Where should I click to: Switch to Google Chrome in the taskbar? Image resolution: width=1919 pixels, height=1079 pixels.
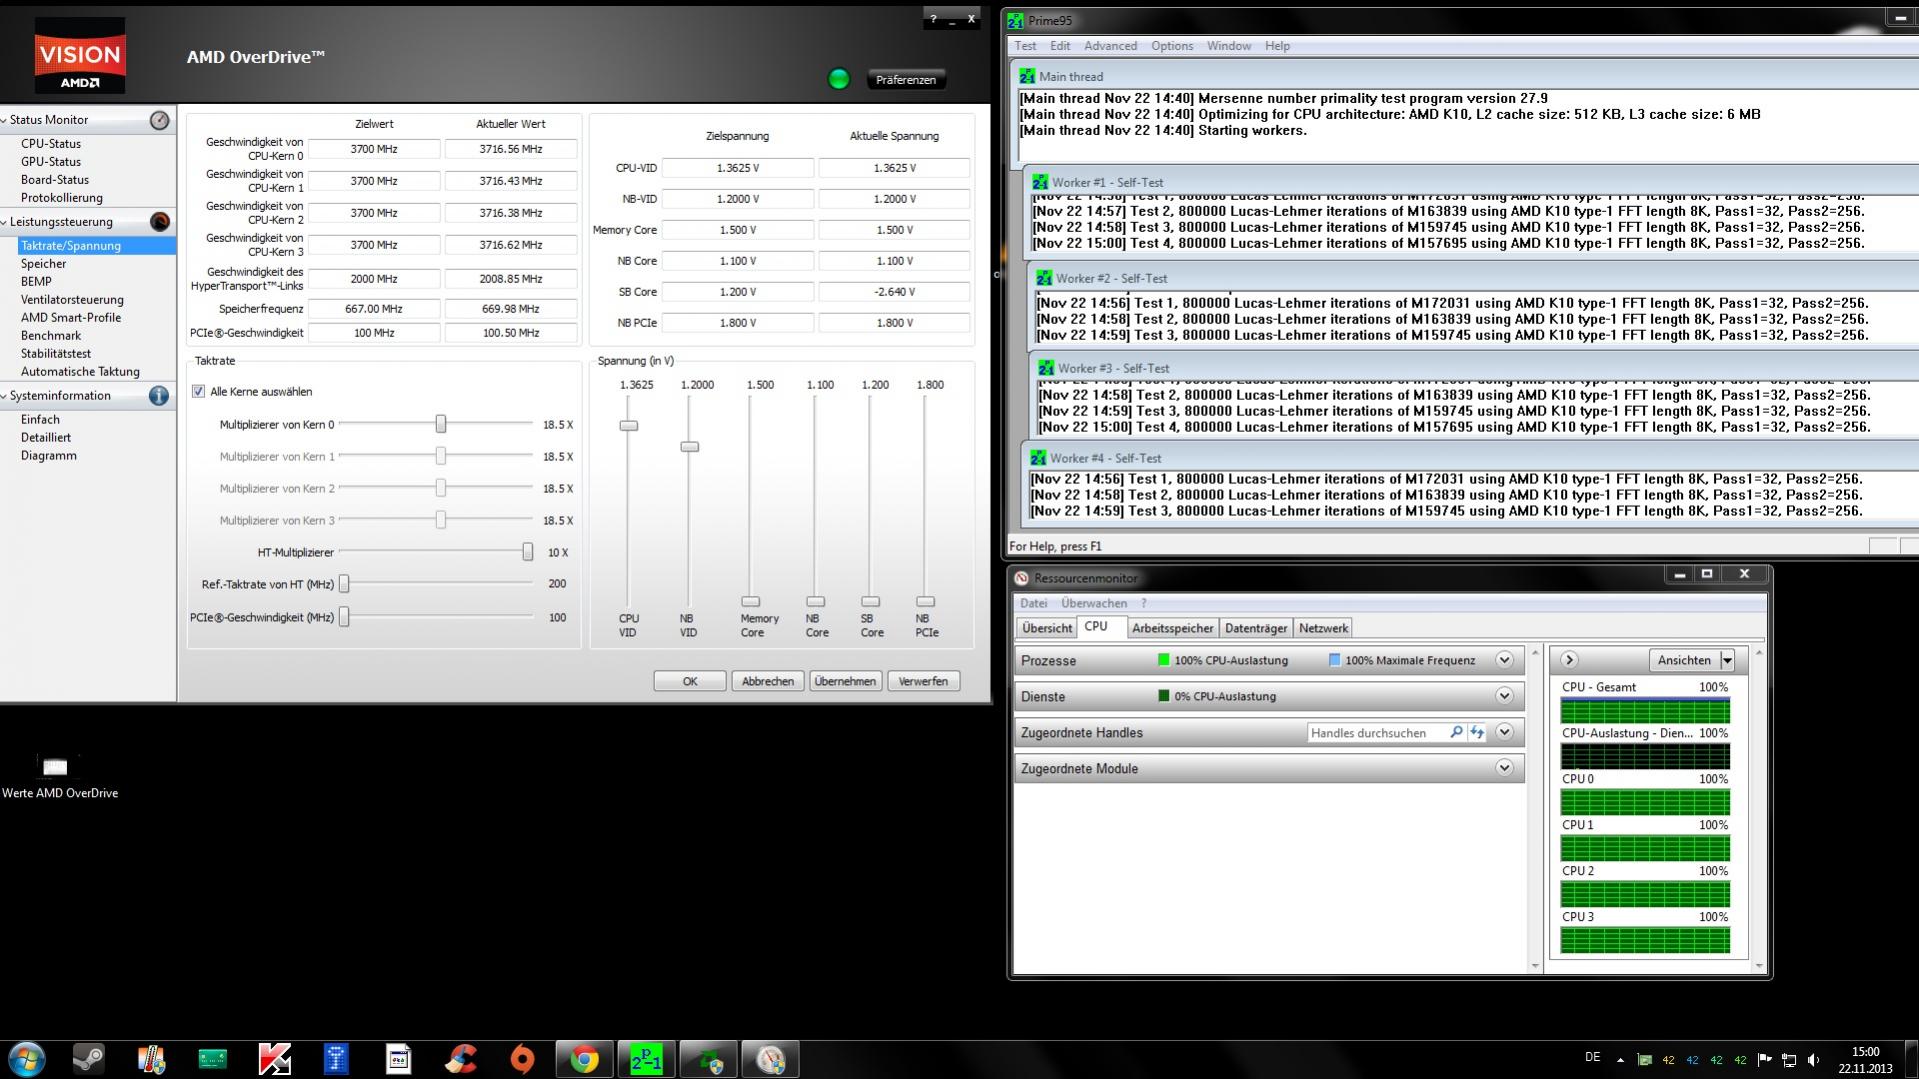coord(585,1059)
